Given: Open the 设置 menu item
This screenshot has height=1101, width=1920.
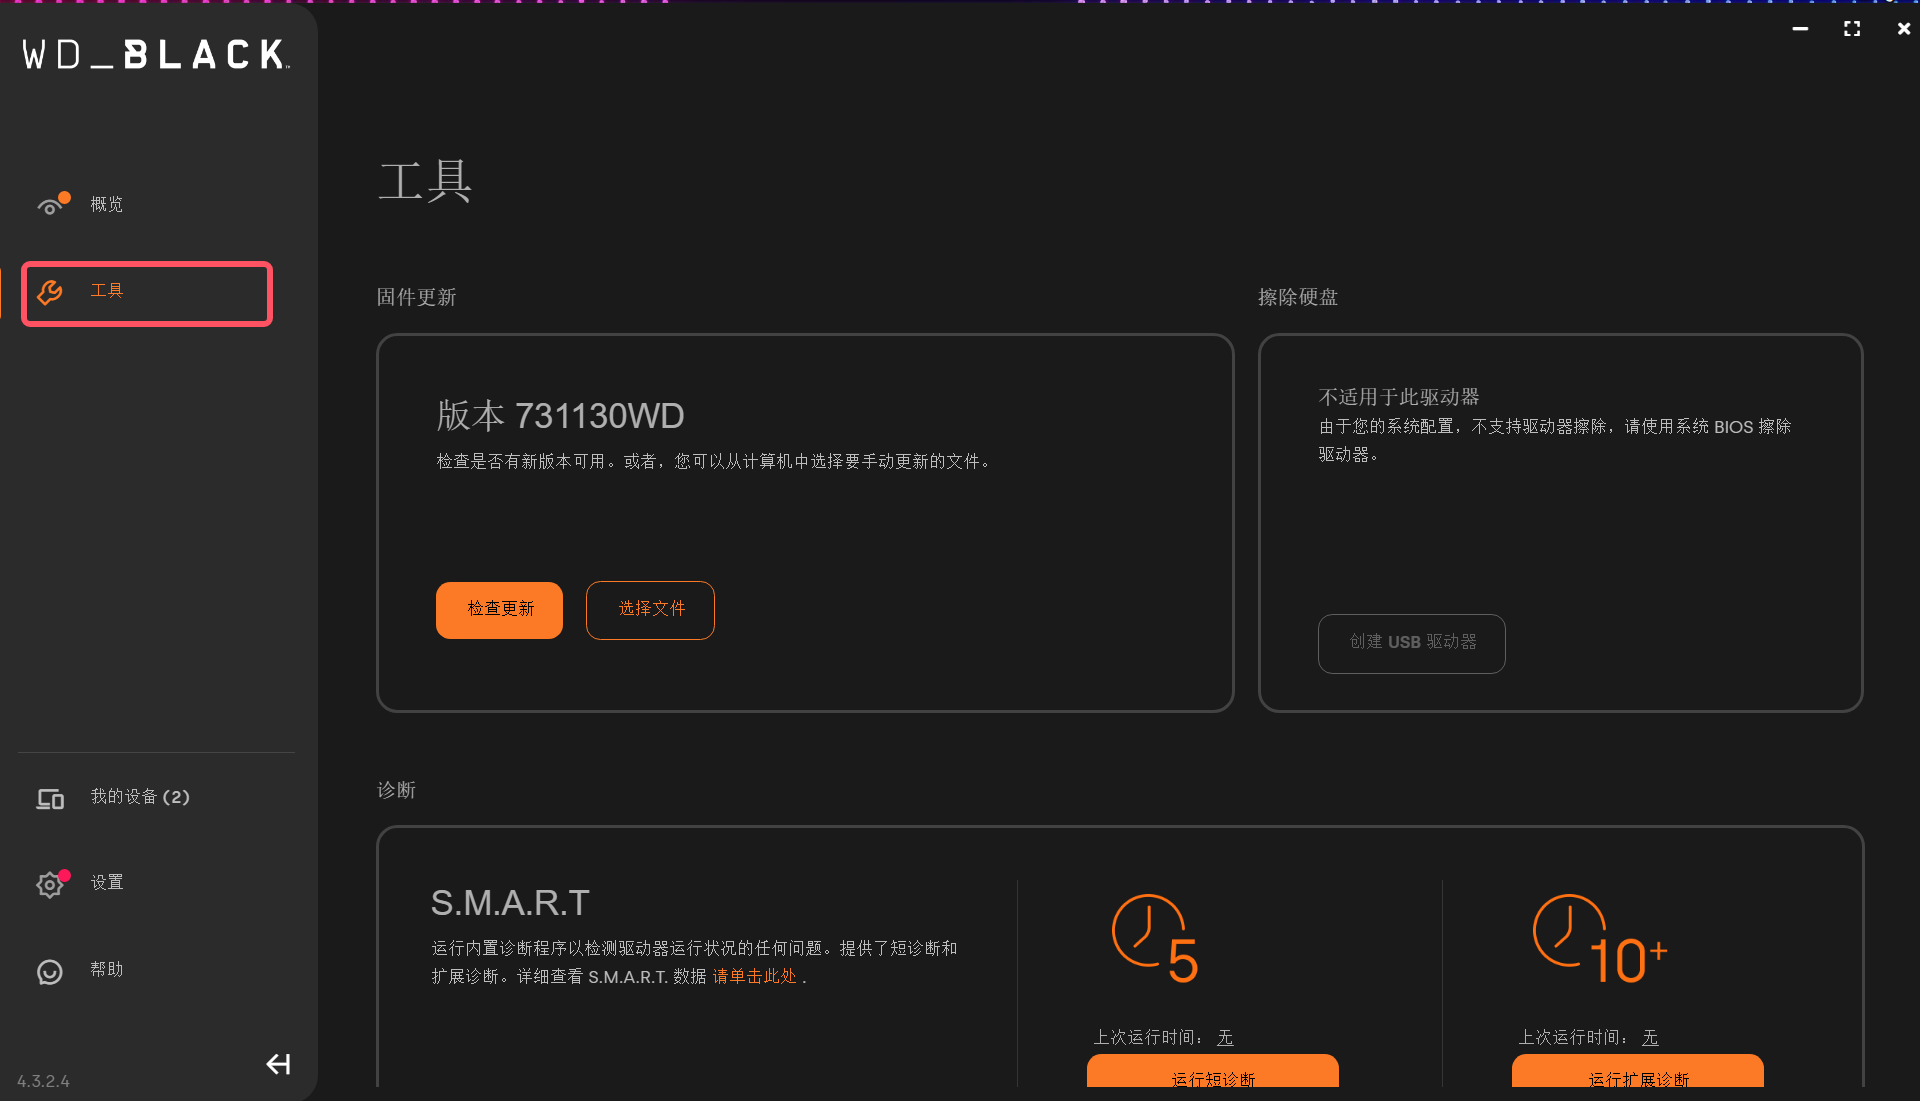Looking at the screenshot, I should (107, 882).
